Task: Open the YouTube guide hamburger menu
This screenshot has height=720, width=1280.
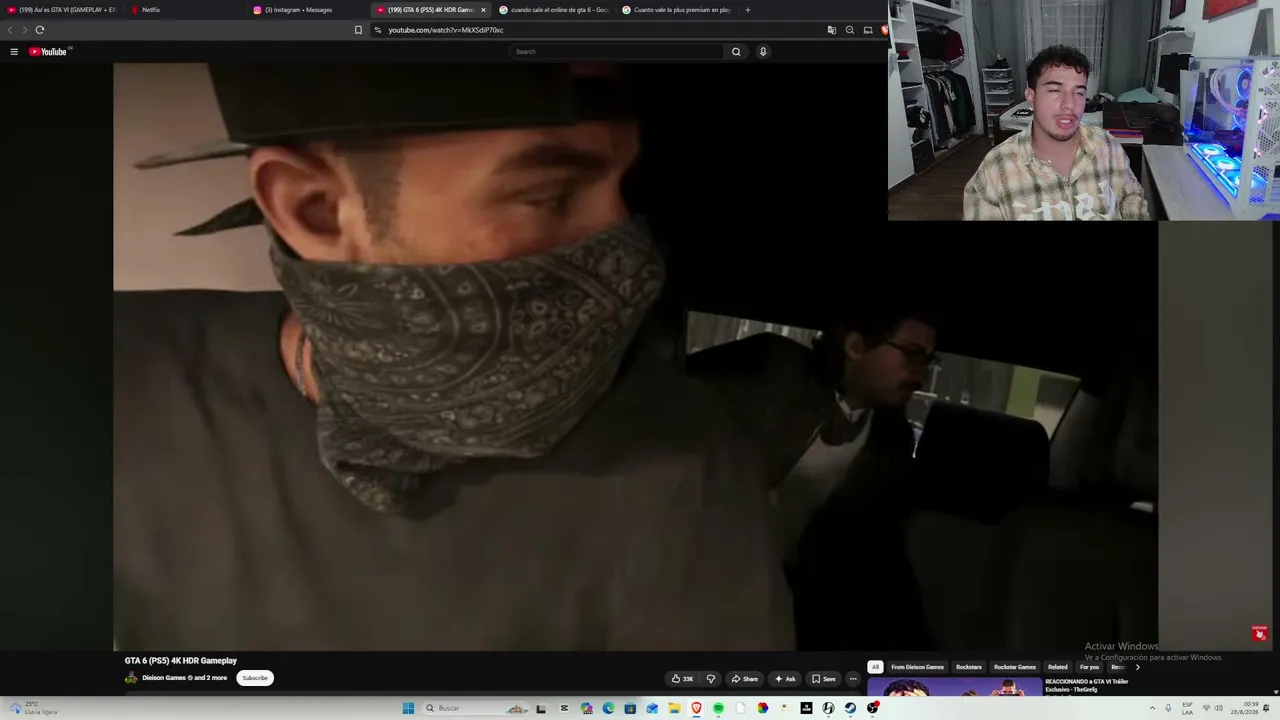Action: [14, 52]
